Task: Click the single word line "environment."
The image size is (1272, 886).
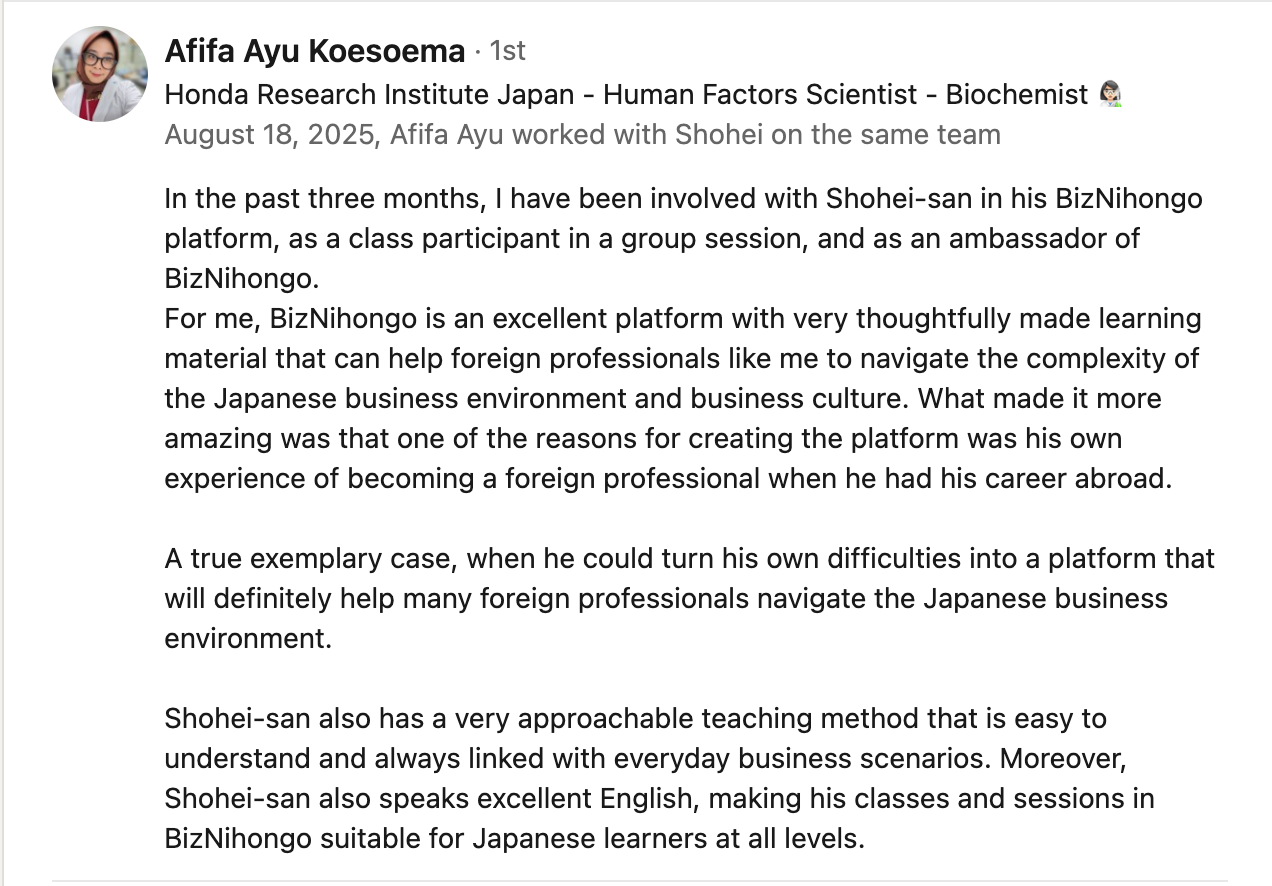Action: (248, 638)
